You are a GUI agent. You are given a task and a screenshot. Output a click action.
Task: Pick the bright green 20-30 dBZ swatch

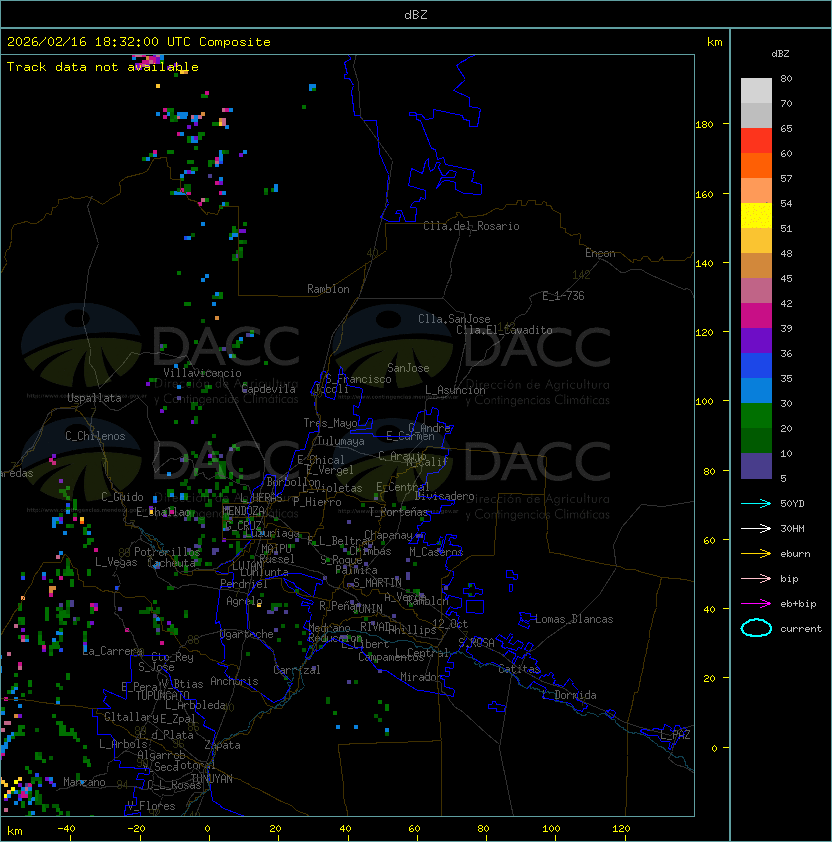click(x=756, y=416)
